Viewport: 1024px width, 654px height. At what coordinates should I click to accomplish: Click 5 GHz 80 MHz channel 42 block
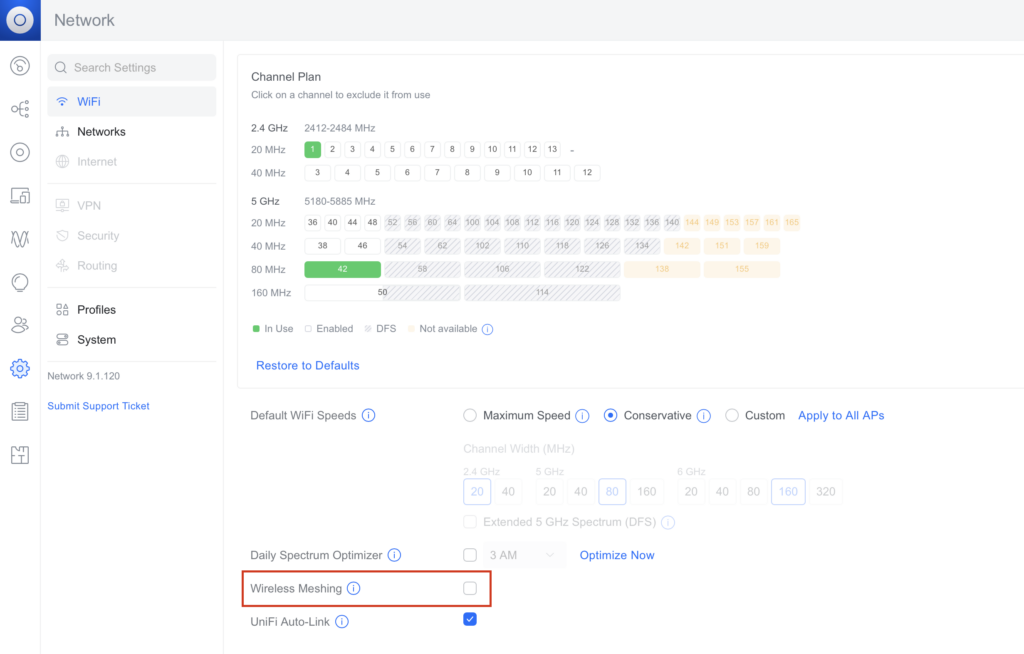point(342,269)
